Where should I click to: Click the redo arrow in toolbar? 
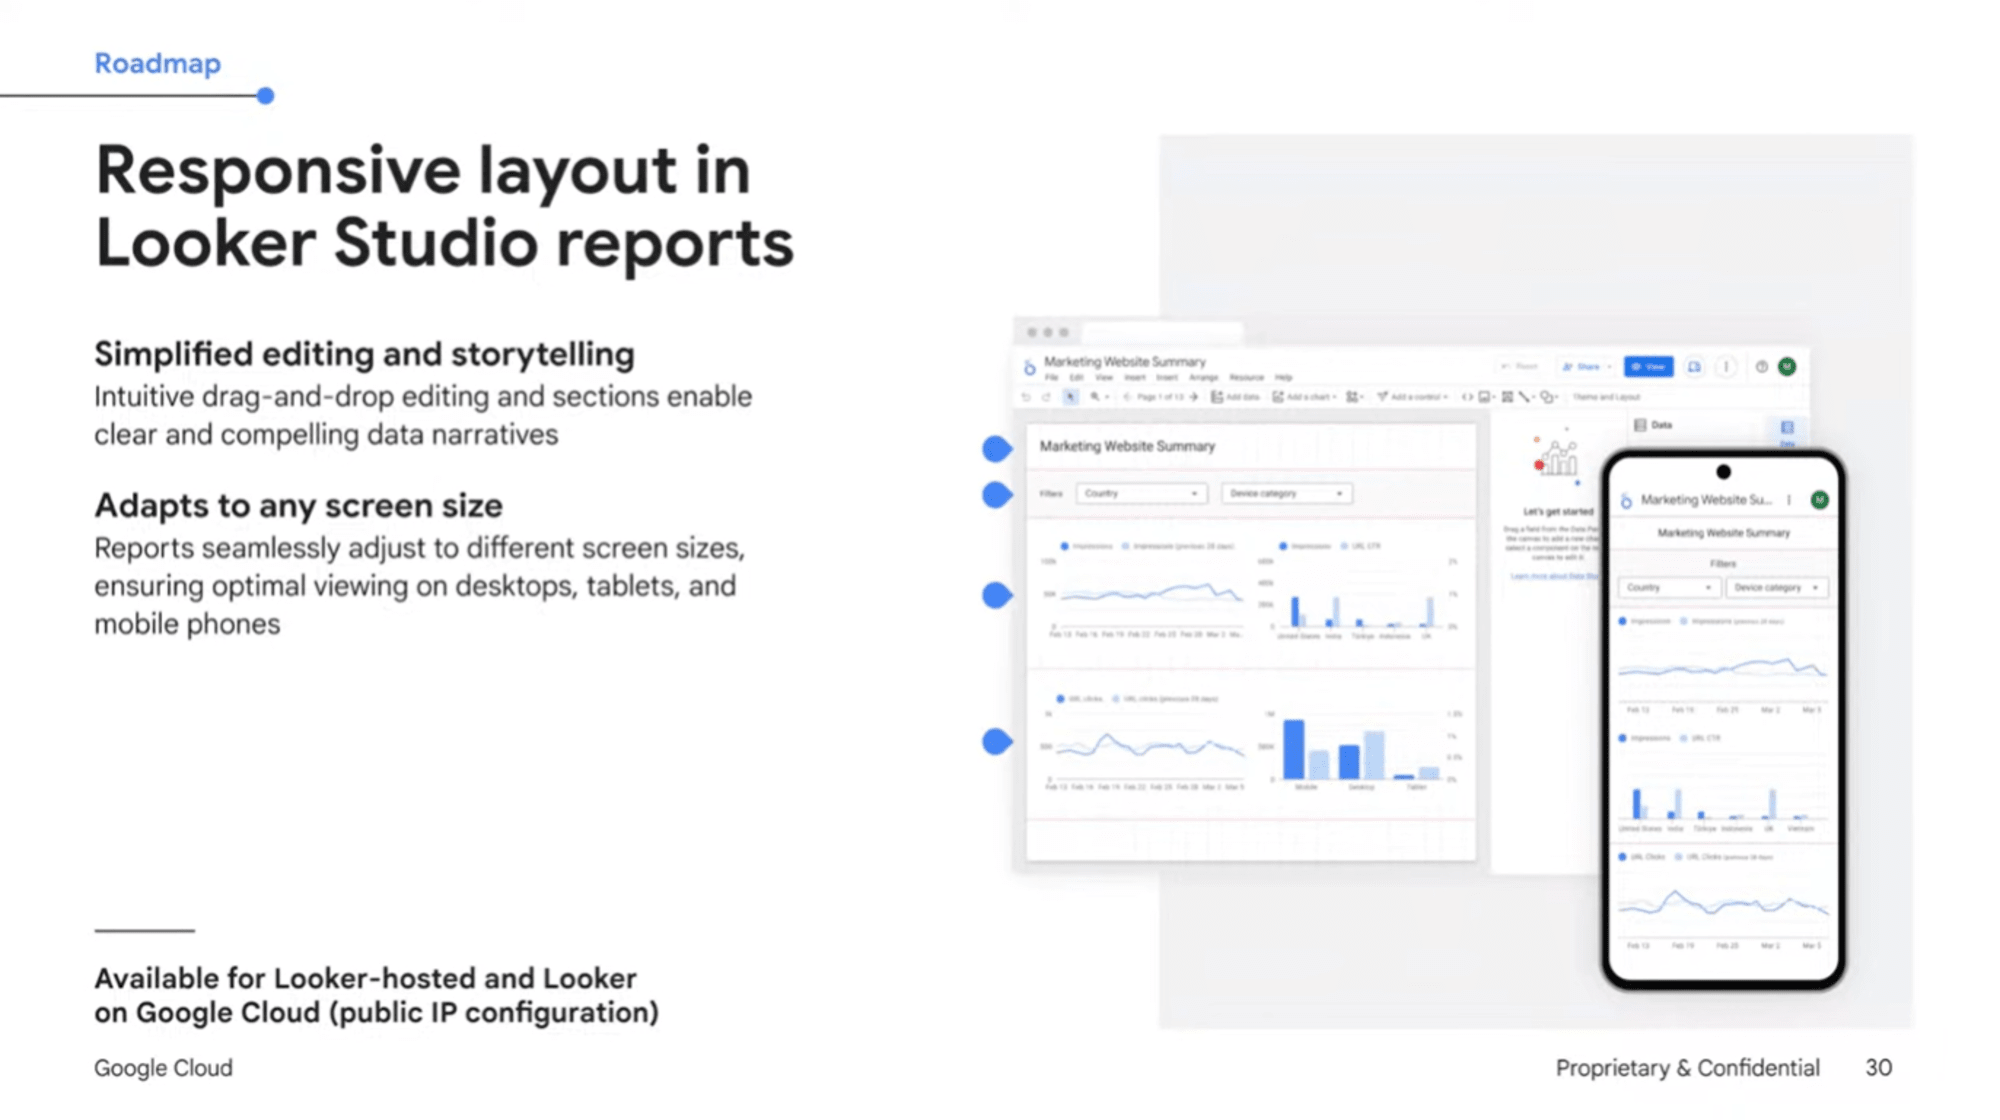pyautogui.click(x=1047, y=397)
